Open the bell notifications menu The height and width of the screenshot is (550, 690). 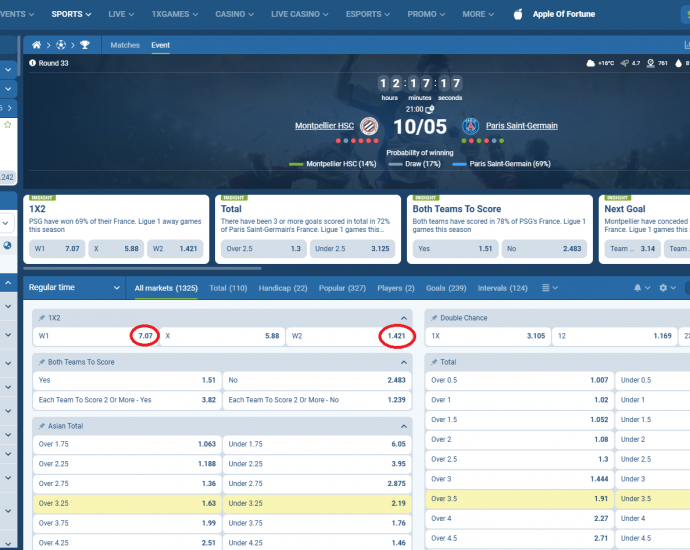click(642, 288)
